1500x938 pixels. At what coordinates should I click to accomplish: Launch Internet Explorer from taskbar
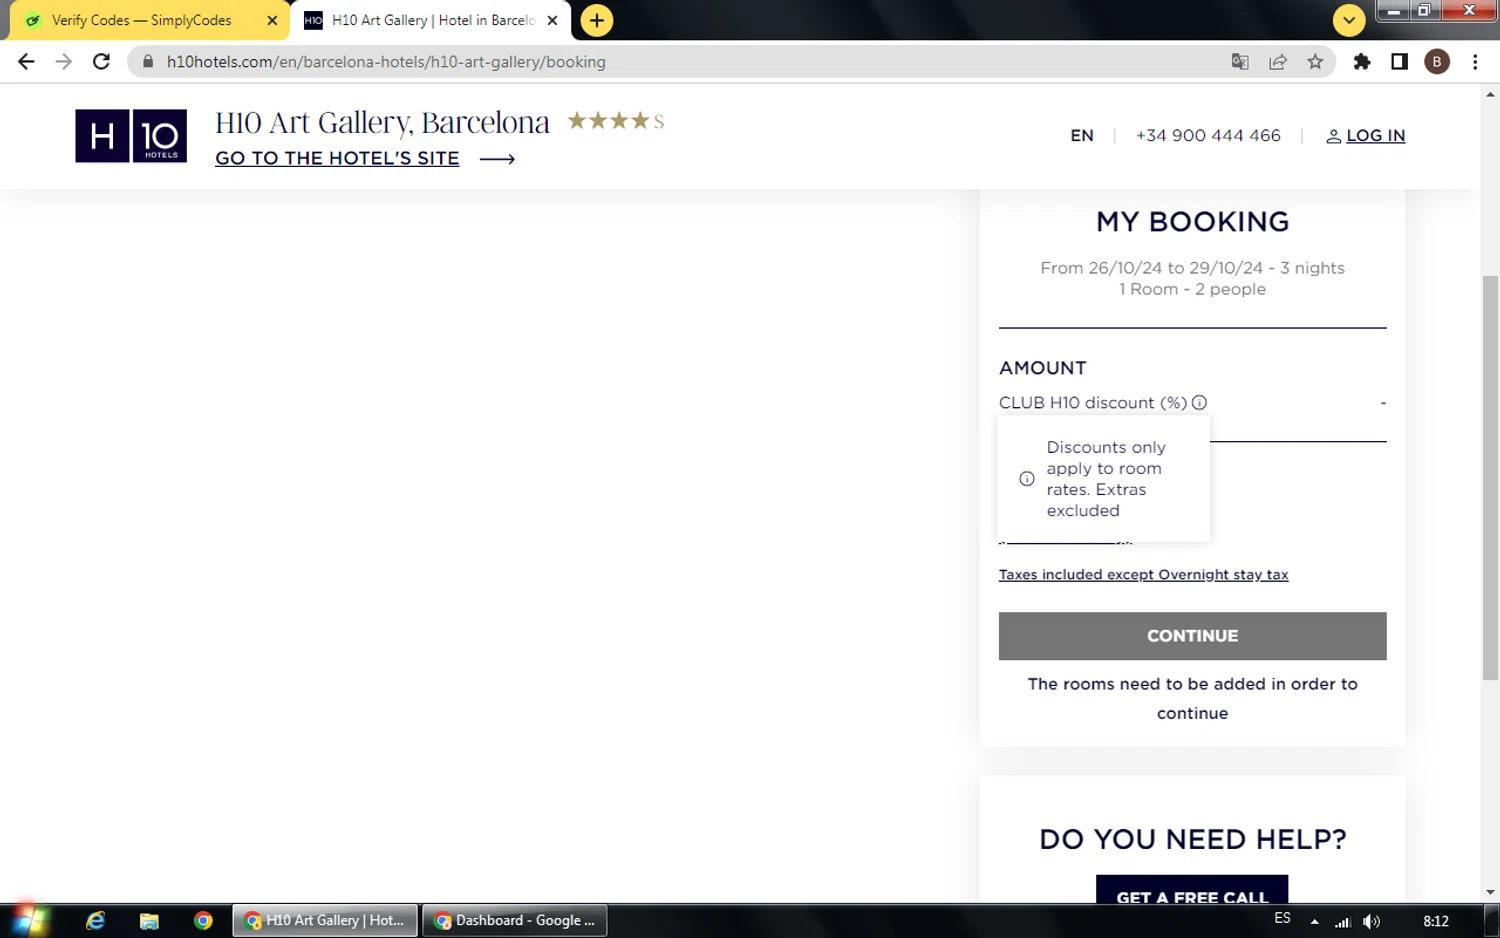(x=95, y=921)
